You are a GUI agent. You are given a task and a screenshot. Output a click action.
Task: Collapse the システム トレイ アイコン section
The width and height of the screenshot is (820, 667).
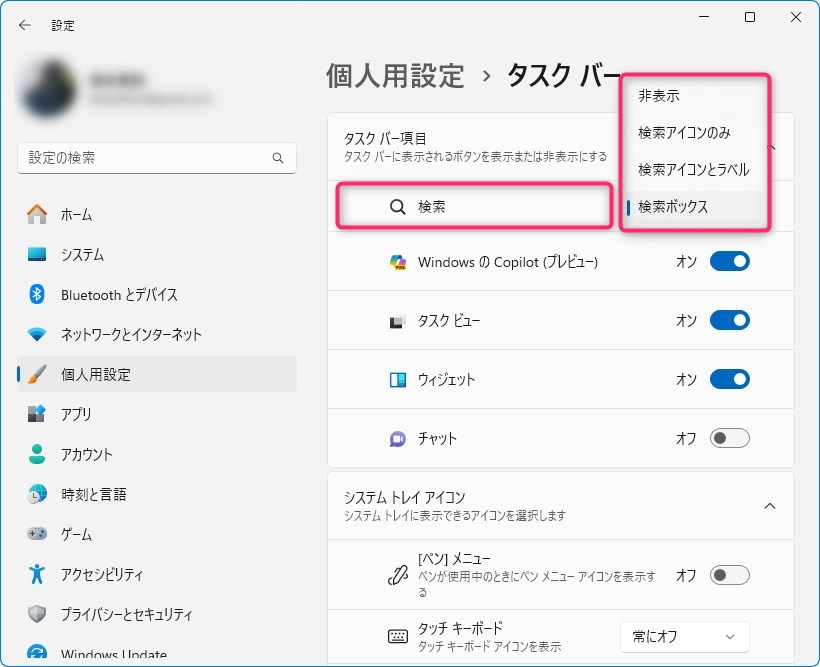(770, 506)
